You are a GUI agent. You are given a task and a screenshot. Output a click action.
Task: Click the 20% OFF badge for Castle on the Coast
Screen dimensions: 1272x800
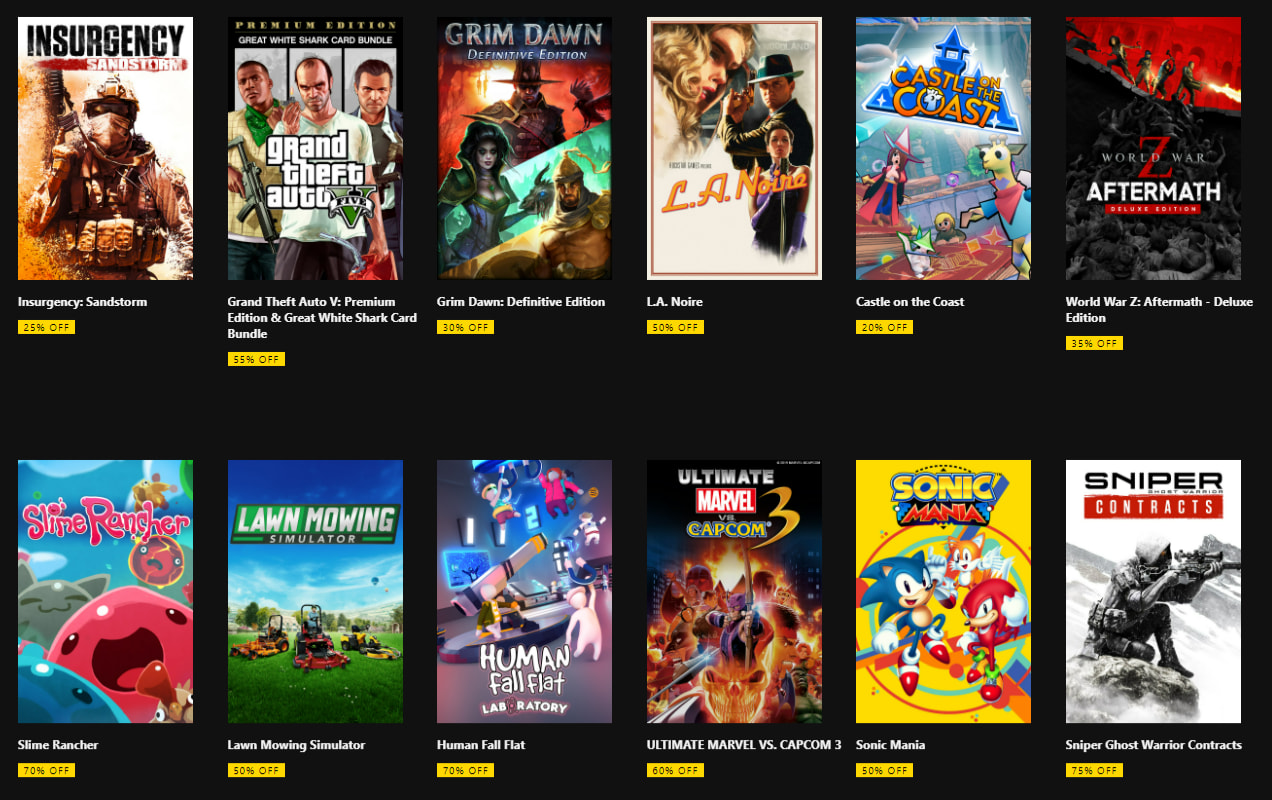tap(884, 327)
